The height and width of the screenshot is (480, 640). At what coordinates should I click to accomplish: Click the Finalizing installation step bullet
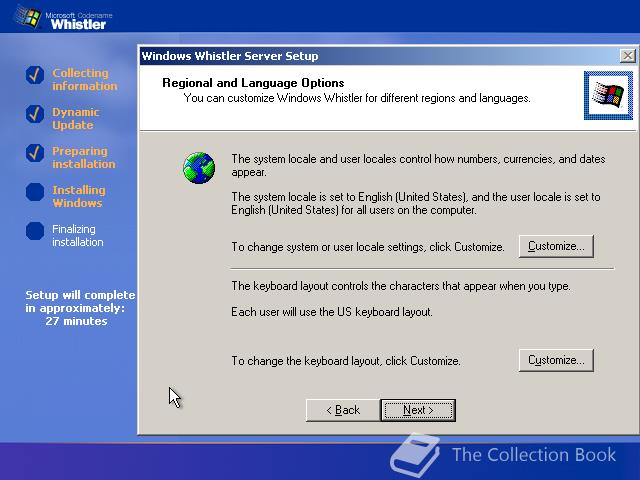coord(35,231)
